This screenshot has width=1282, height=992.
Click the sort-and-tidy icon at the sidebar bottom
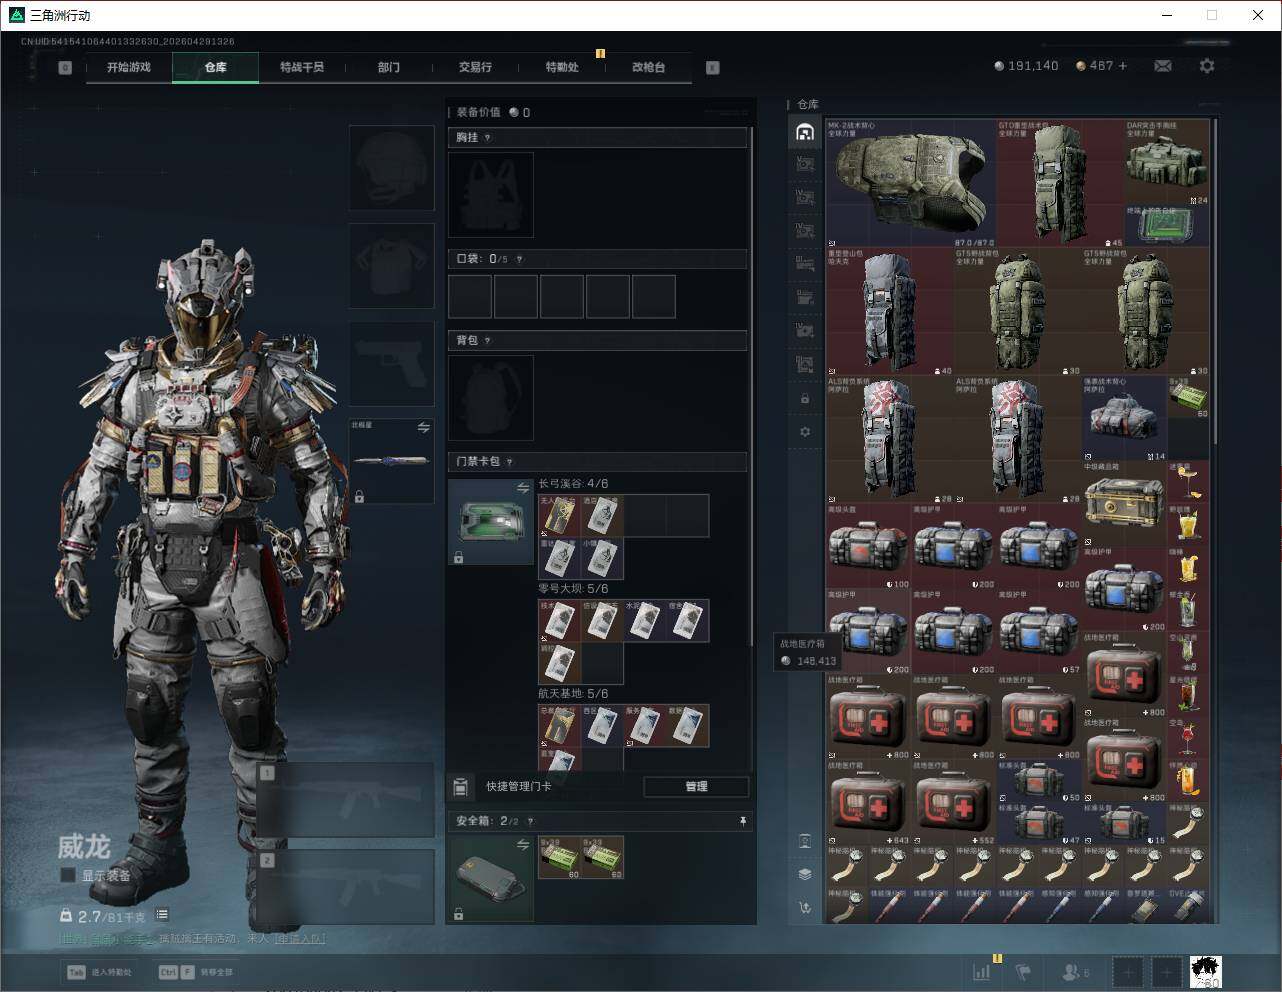click(x=805, y=907)
